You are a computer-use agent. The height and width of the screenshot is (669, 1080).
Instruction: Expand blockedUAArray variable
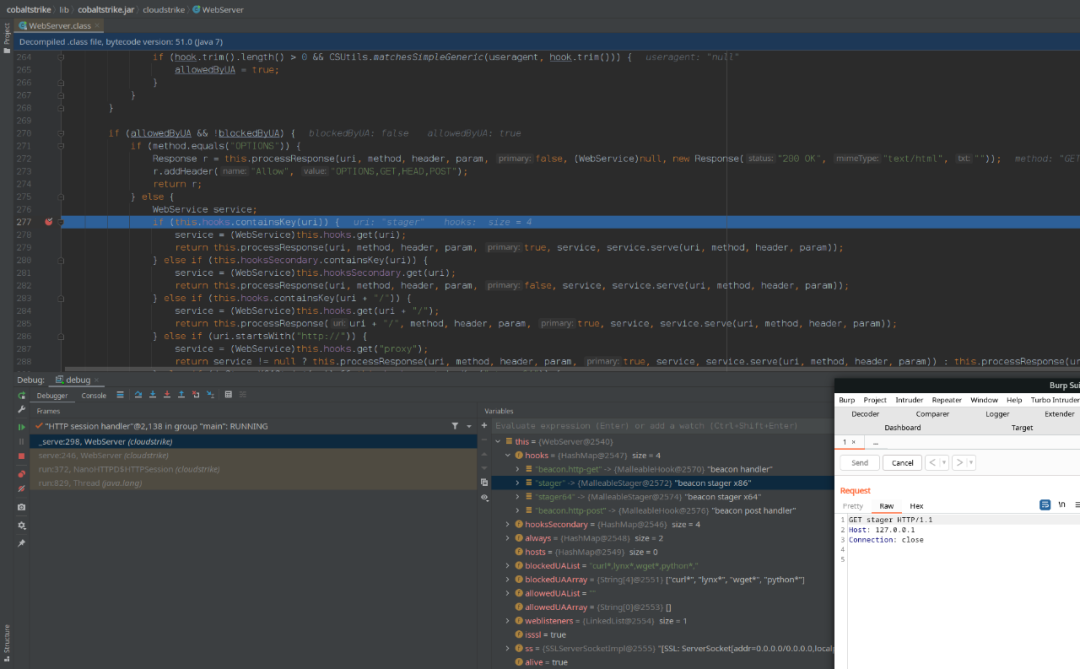pyautogui.click(x=508, y=579)
